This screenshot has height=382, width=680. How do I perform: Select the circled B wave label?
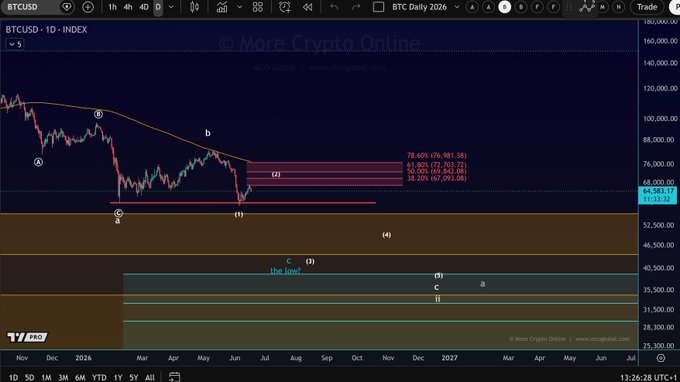[98, 114]
